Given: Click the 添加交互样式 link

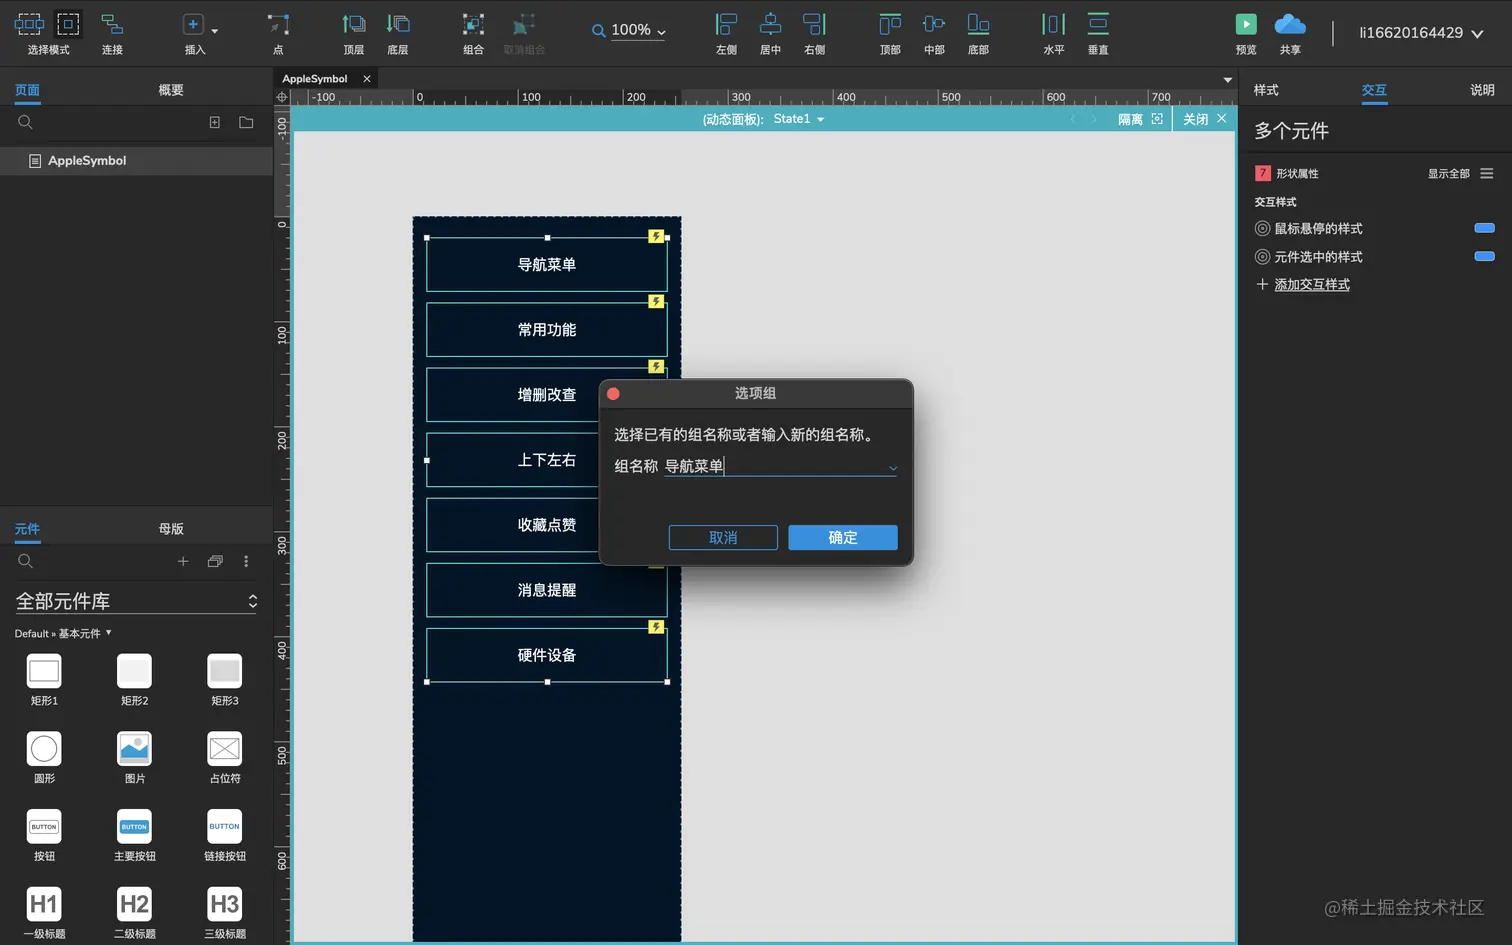Looking at the screenshot, I should point(1312,285).
